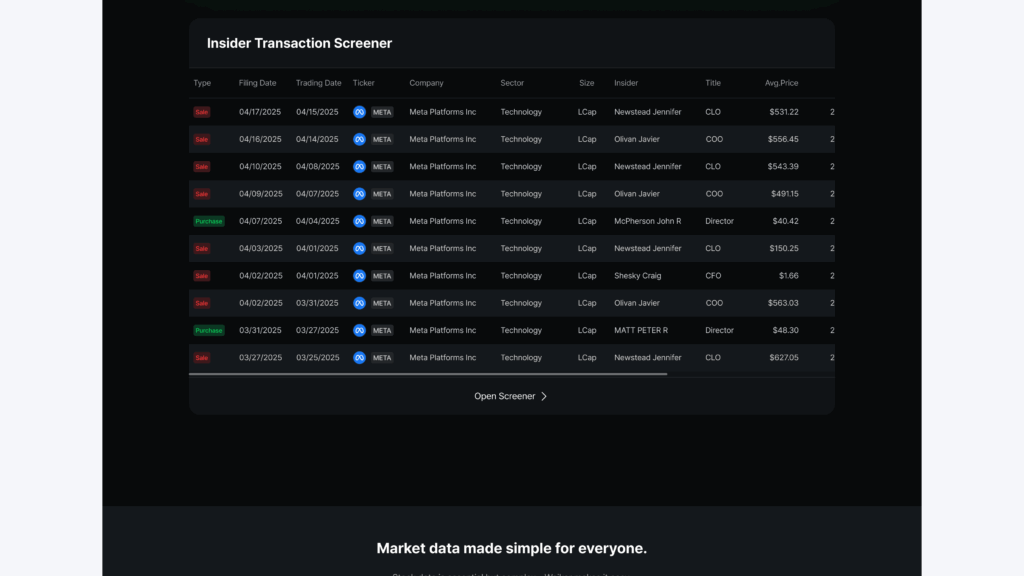Click Insider Transaction Screener heading
This screenshot has height=576, width=1024.
pyautogui.click(x=299, y=43)
